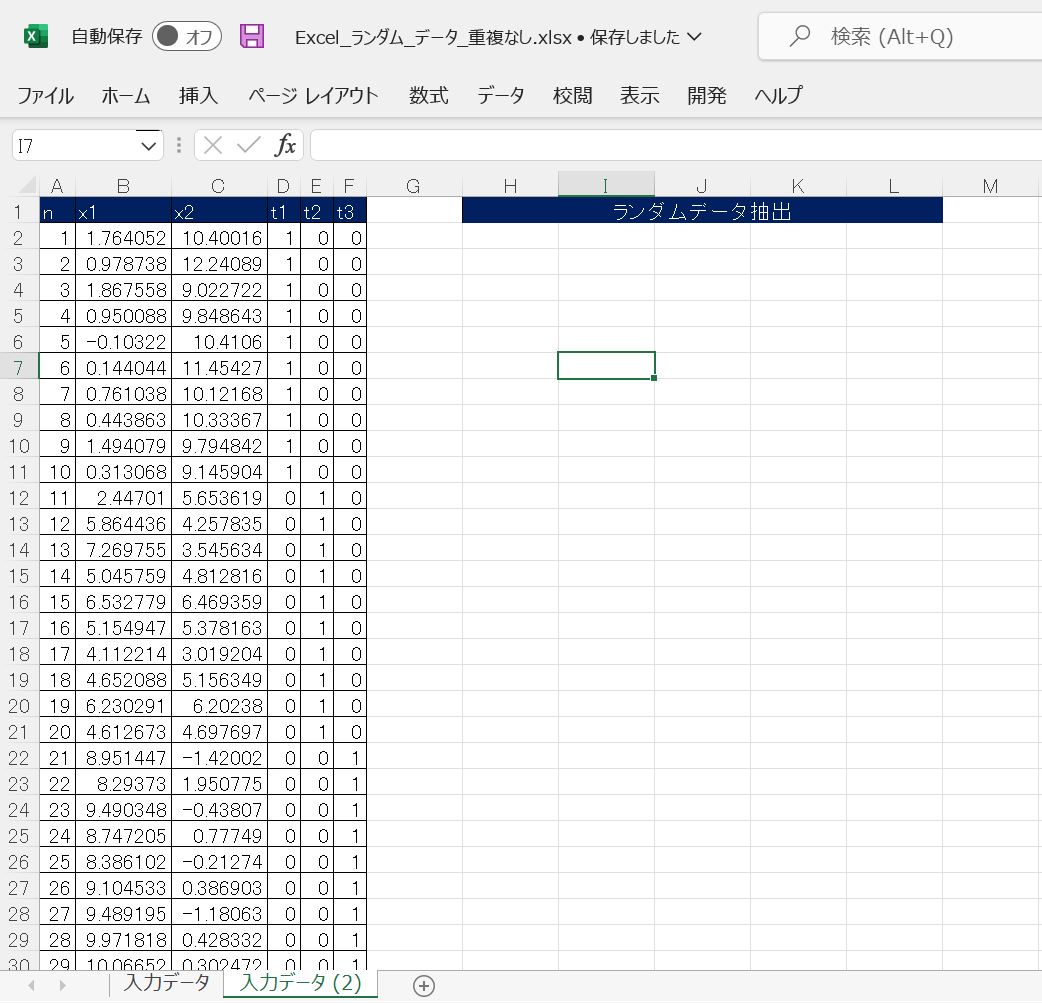Screen dimensions: 1042x1003
Task: Click cell with value 12.24089
Action: 219,264
